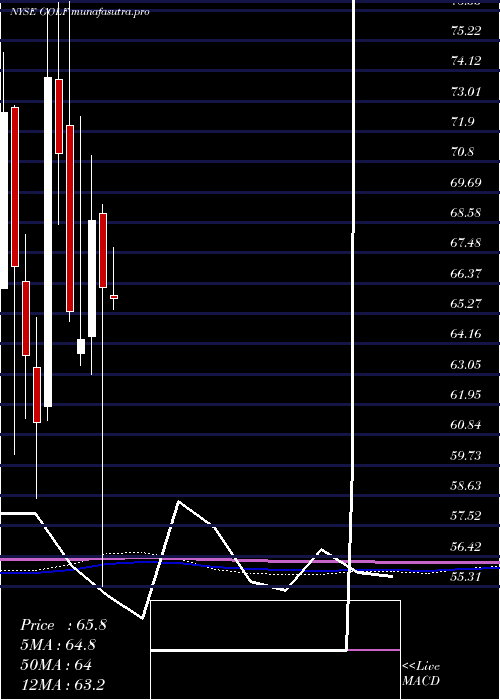
Task: Click the 71.9 price axis label
Action: pyautogui.click(x=462, y=122)
